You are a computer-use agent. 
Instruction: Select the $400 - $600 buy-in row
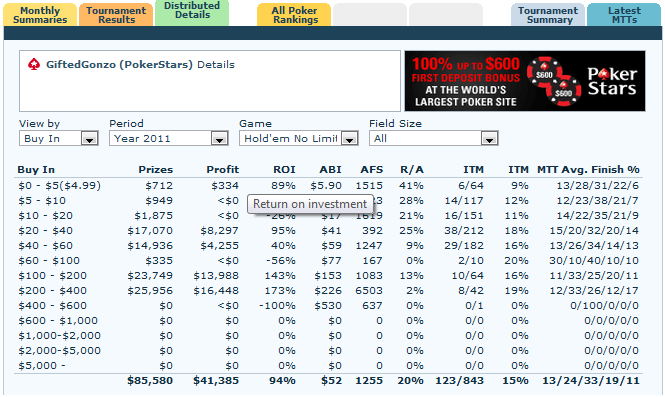328,306
